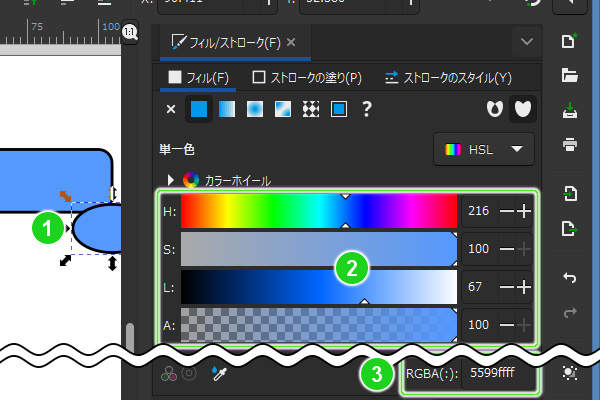Click the unset paint question mark
The height and width of the screenshot is (400, 600).
[367, 109]
